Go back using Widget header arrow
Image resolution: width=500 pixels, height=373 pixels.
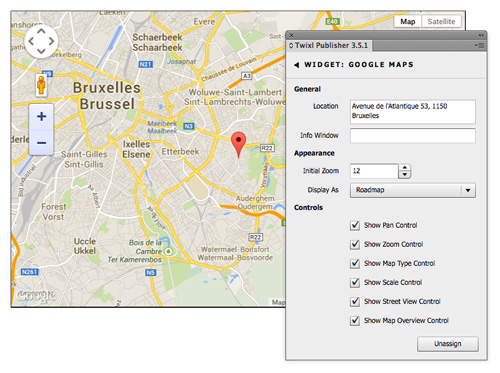tap(296, 65)
